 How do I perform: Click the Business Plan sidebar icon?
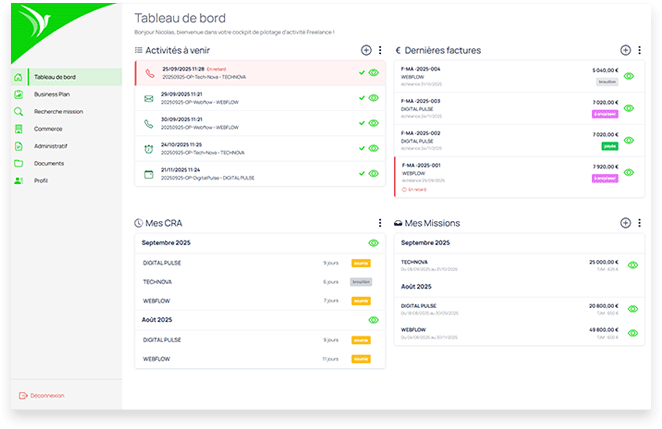(18, 95)
